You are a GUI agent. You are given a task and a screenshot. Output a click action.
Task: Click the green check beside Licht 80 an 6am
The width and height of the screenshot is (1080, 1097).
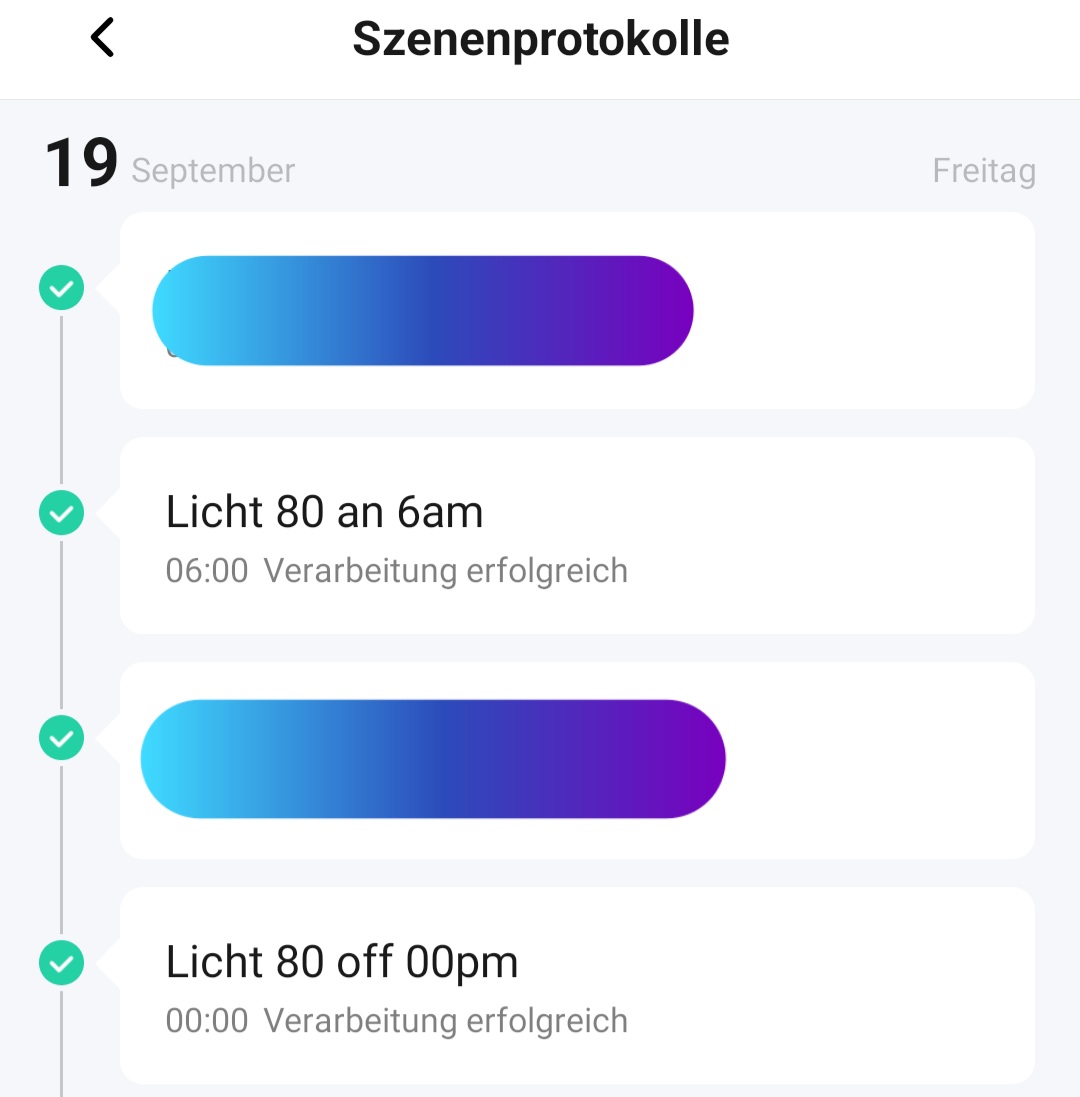(61, 514)
